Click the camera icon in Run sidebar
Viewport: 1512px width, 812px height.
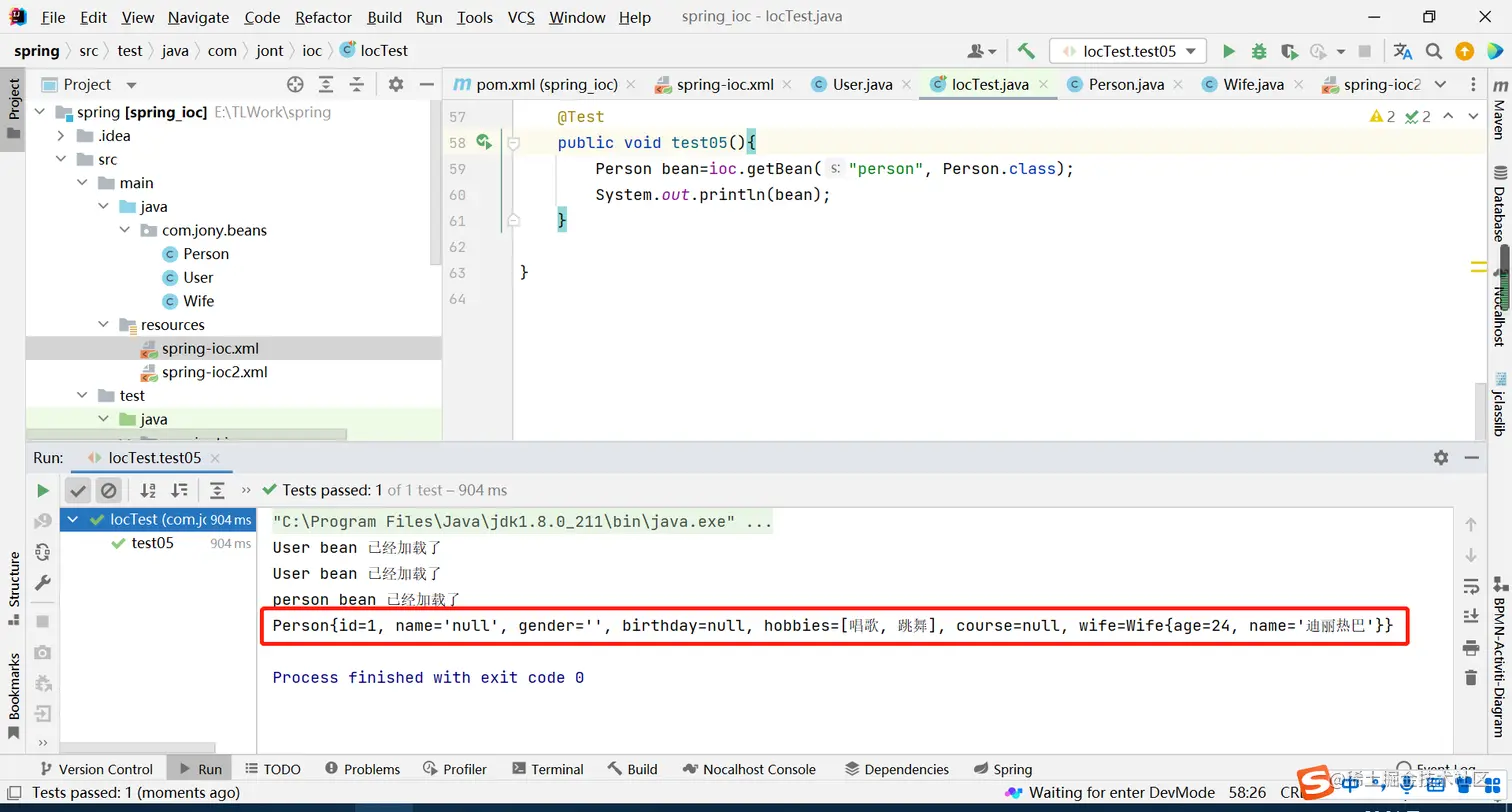pyautogui.click(x=43, y=652)
